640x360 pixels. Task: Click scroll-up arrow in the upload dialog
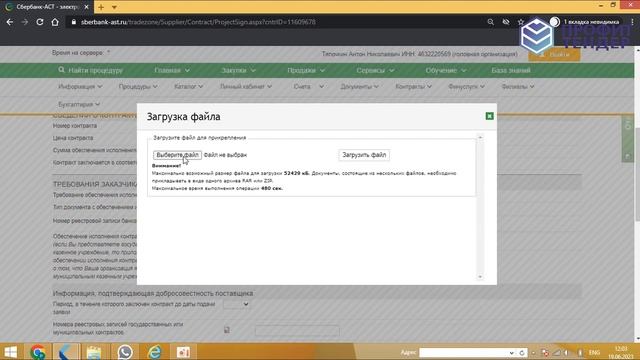480,138
